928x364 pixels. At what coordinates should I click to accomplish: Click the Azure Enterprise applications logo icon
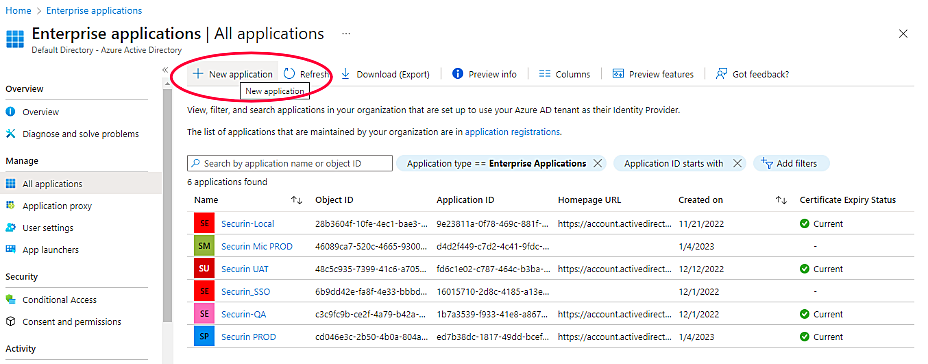[15, 38]
